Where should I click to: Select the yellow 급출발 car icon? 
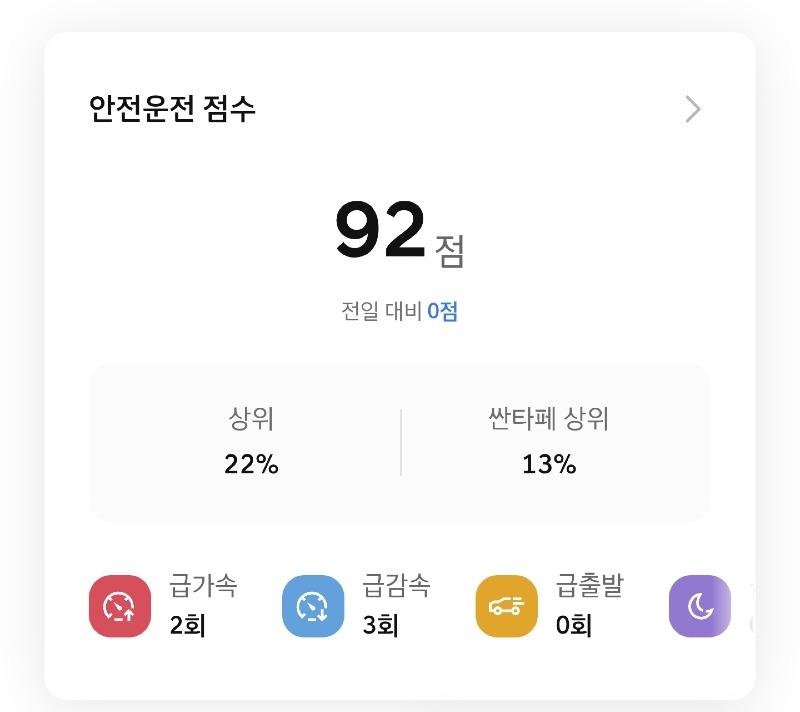[x=507, y=606]
